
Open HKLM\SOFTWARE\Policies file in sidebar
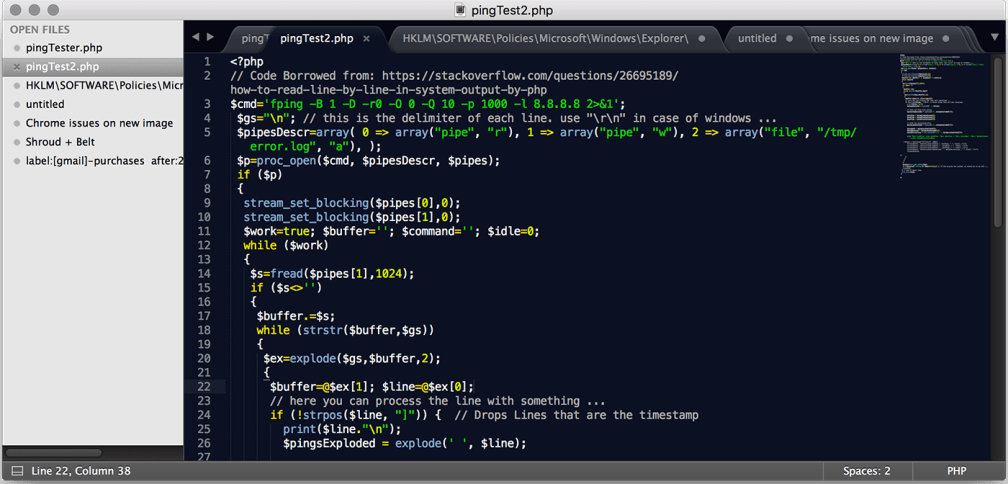point(104,85)
